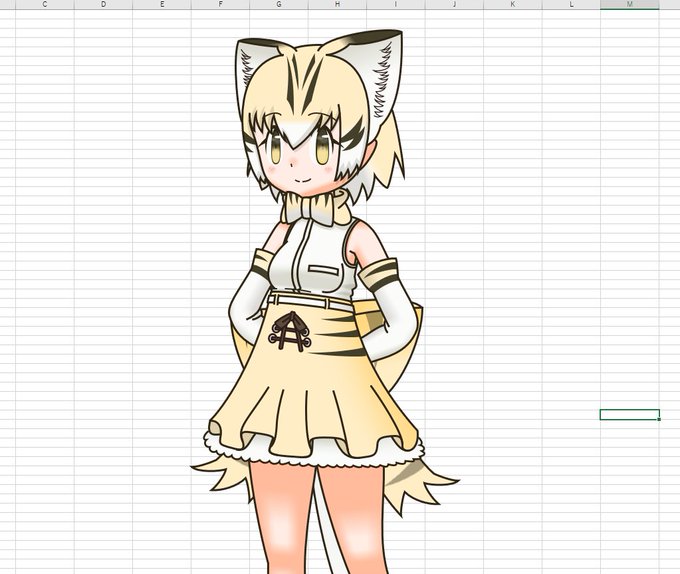Select column I header
This screenshot has height=574, width=680.
(x=396, y=4)
